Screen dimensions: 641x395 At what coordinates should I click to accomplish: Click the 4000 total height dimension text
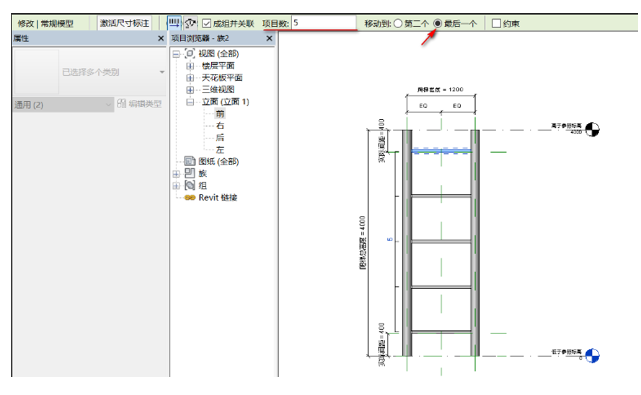(363, 242)
